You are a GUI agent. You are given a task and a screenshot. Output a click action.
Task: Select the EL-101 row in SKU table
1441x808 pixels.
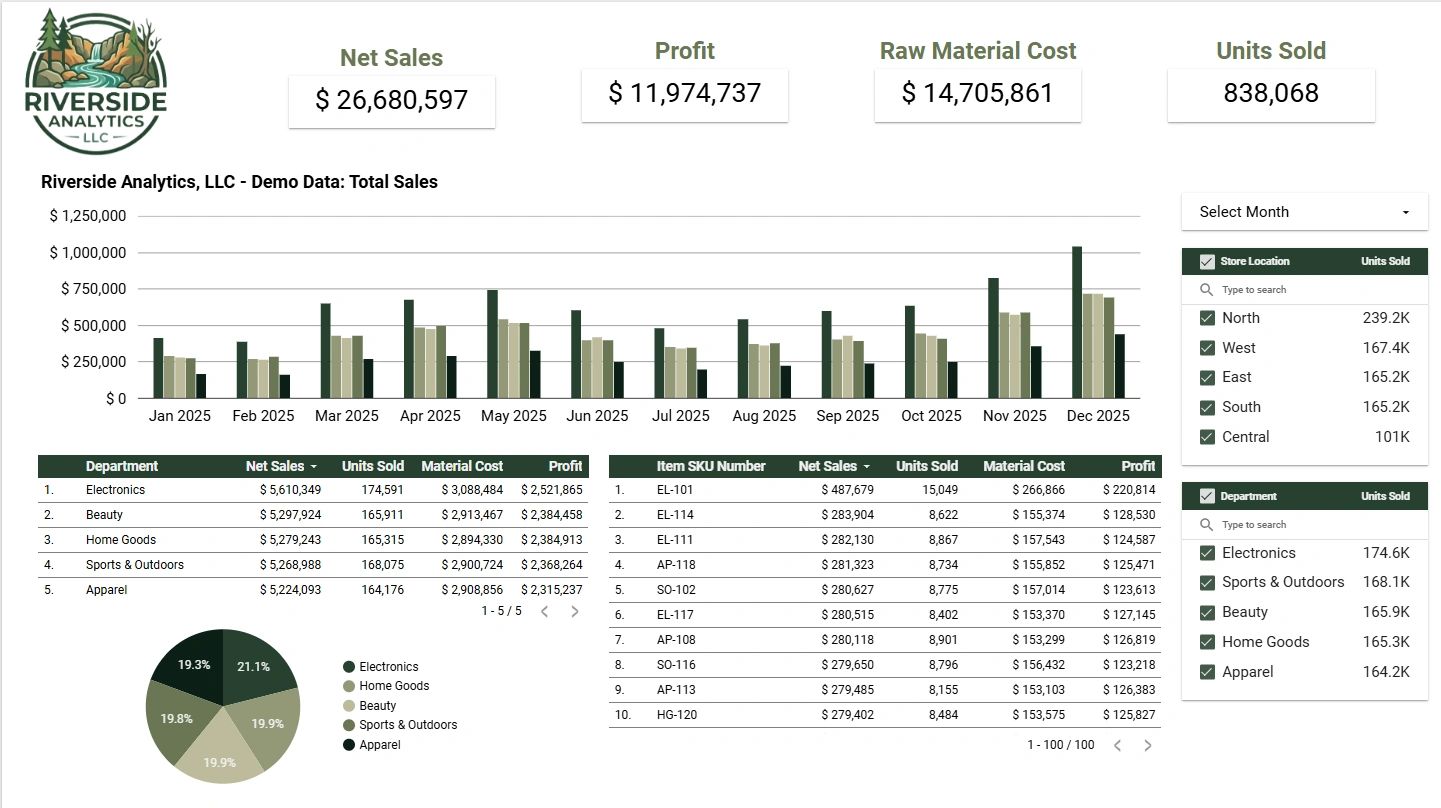pyautogui.click(x=885, y=490)
